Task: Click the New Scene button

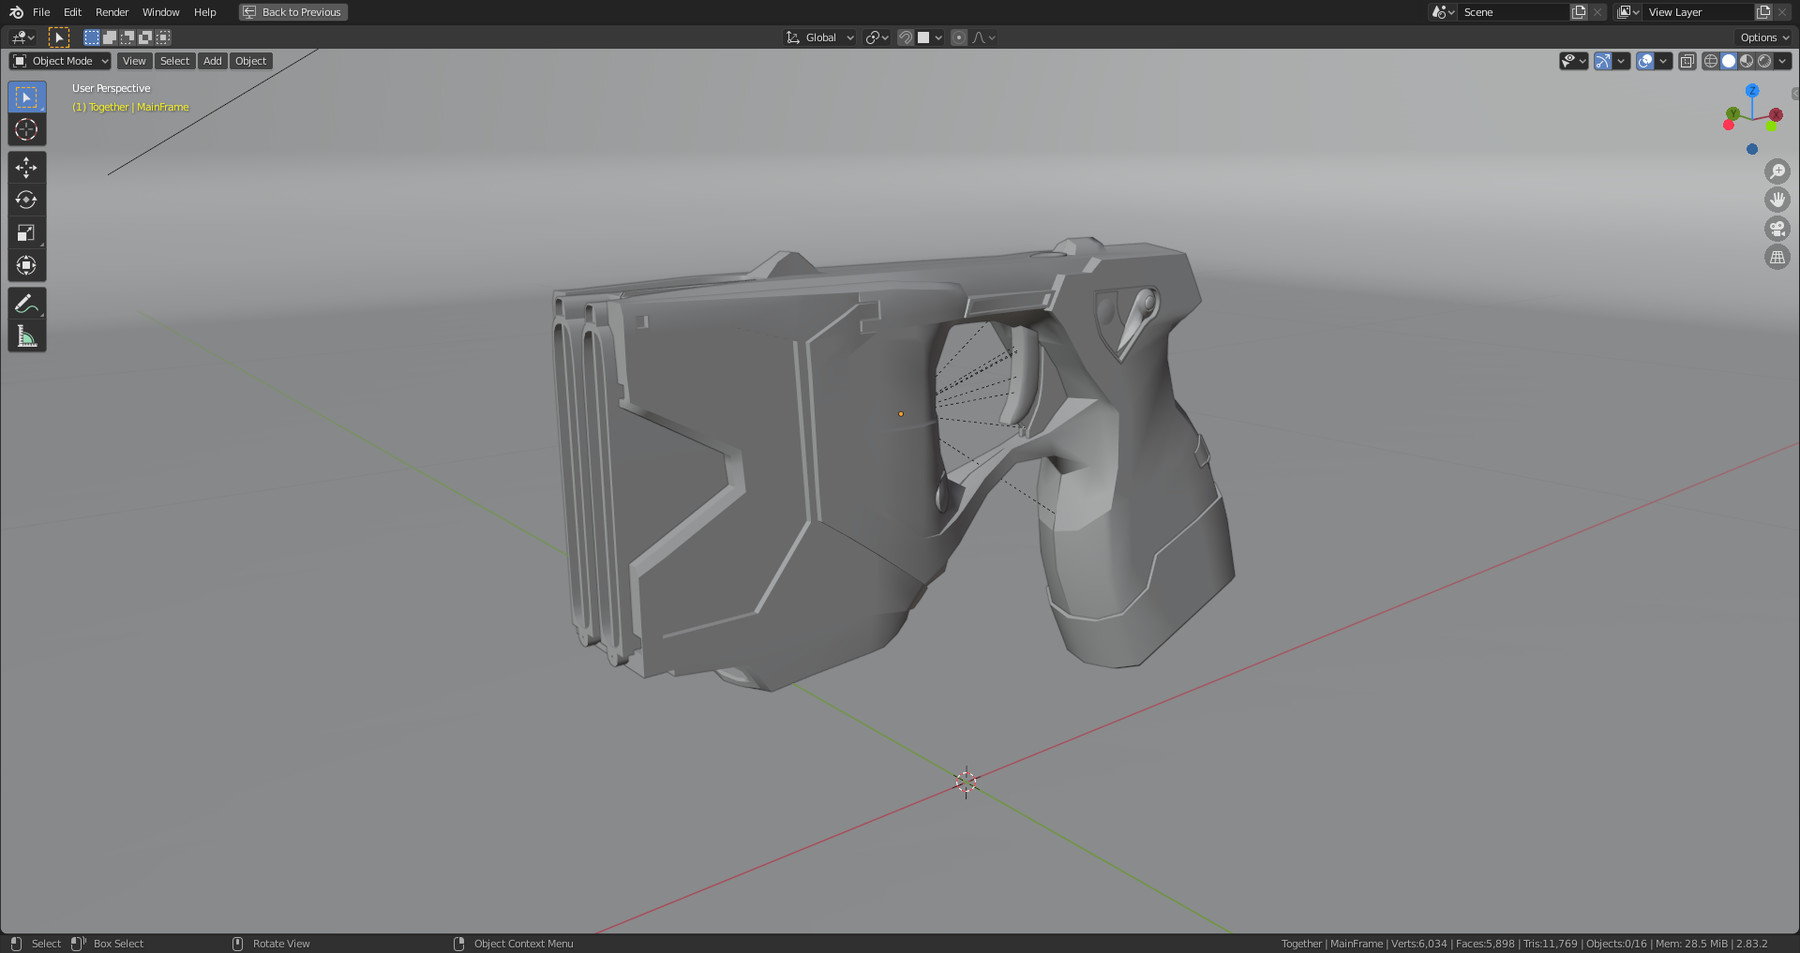Action: (1578, 12)
